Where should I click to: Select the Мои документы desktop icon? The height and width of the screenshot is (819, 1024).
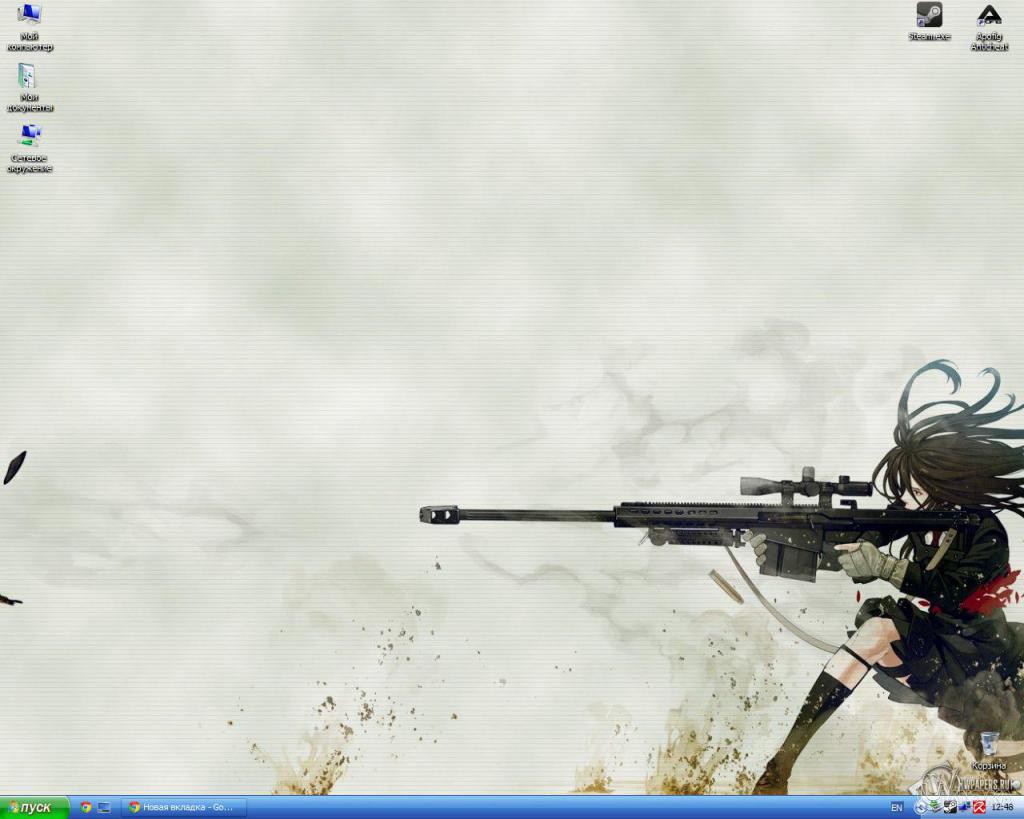pyautogui.click(x=29, y=88)
